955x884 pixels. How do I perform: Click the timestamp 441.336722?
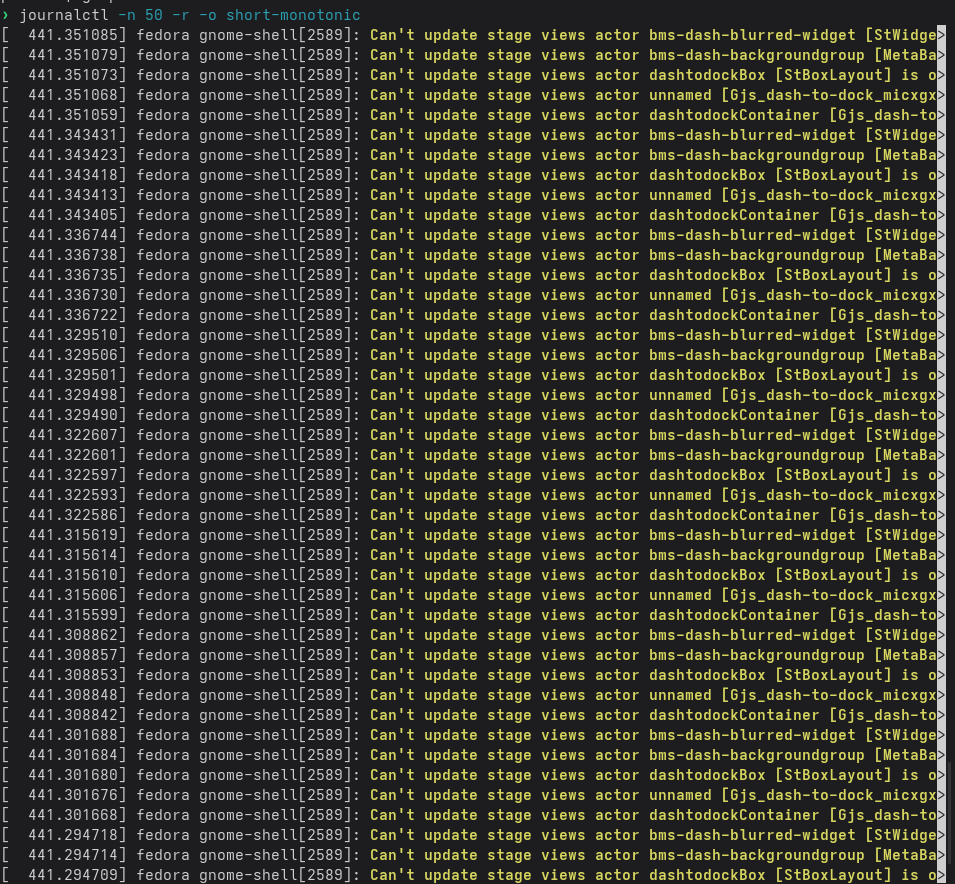tap(73, 315)
